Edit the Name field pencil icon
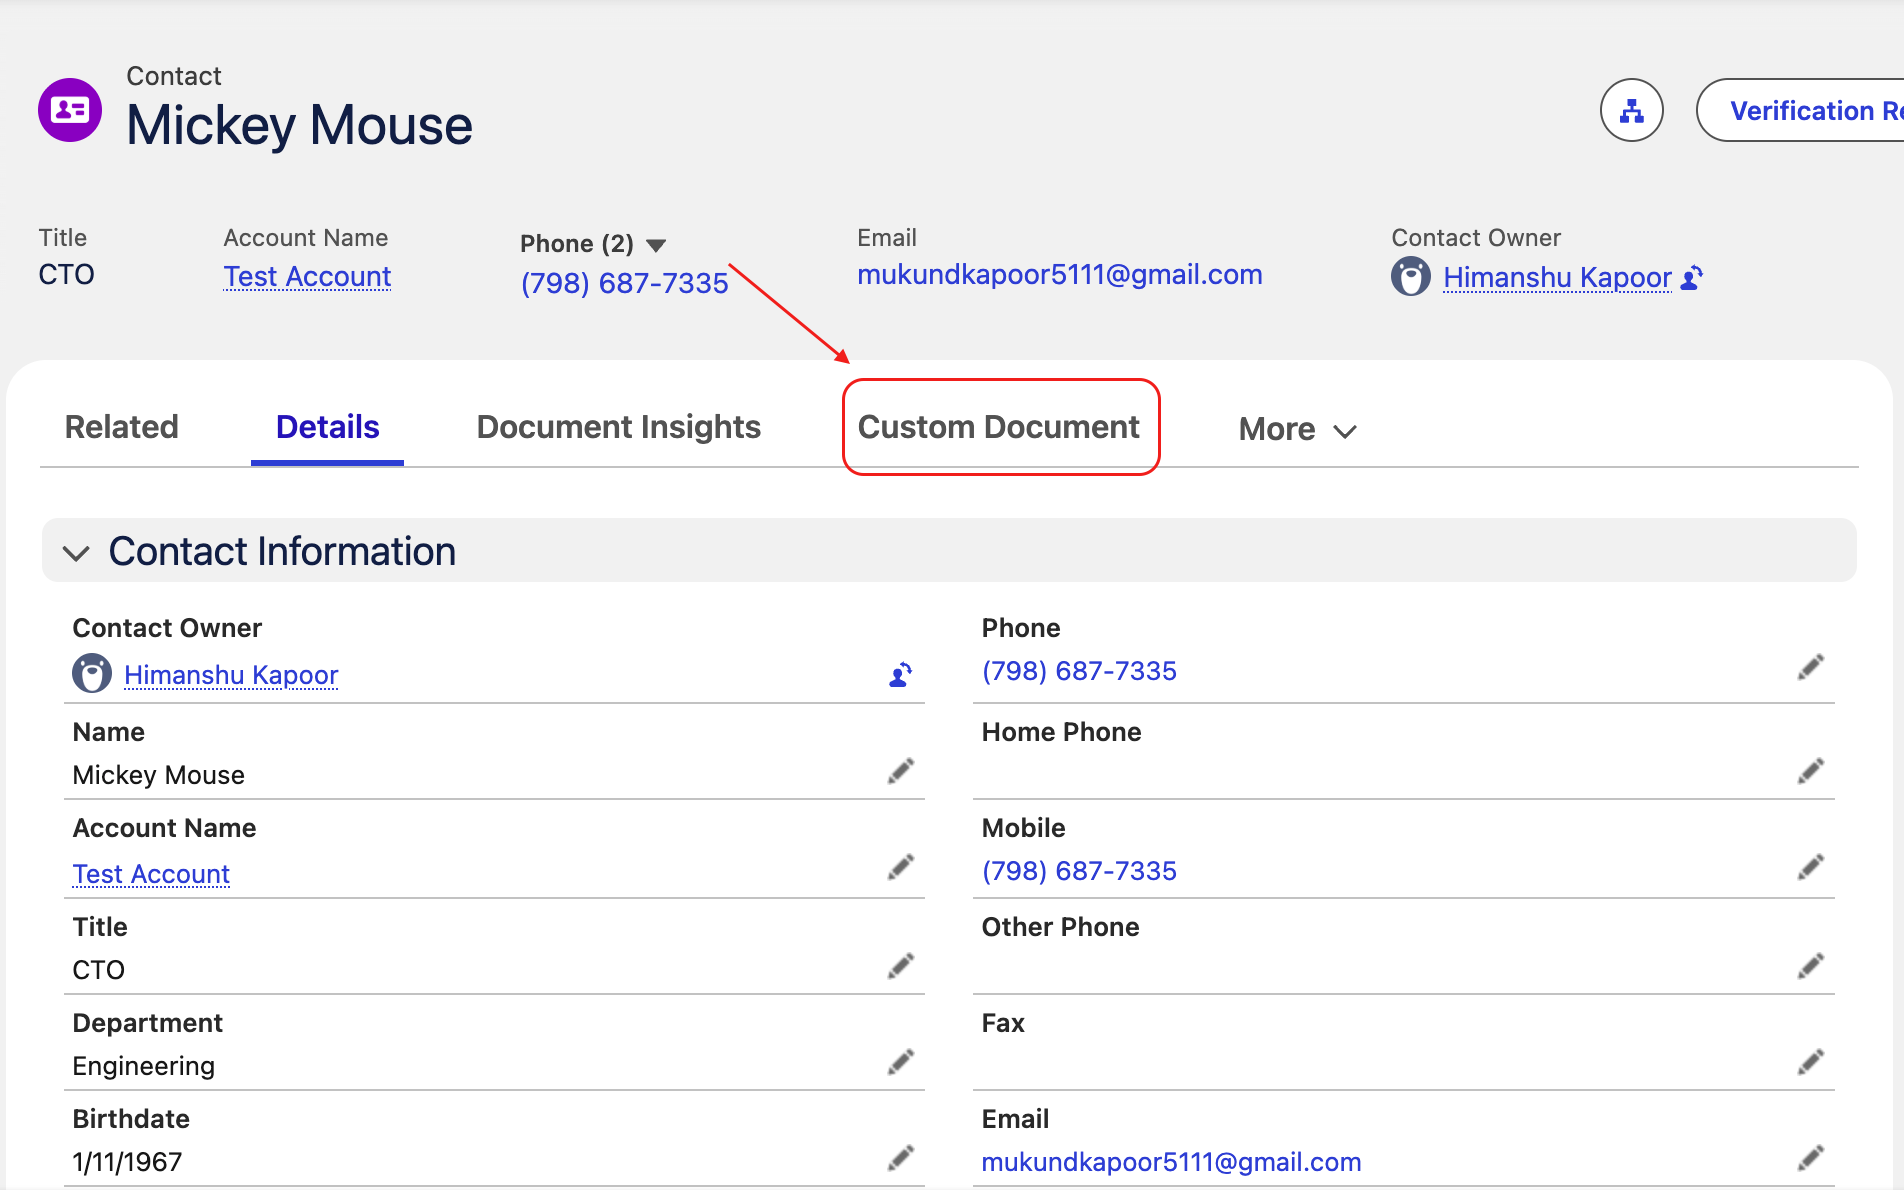Image resolution: width=1904 pixels, height=1190 pixels. 901,771
